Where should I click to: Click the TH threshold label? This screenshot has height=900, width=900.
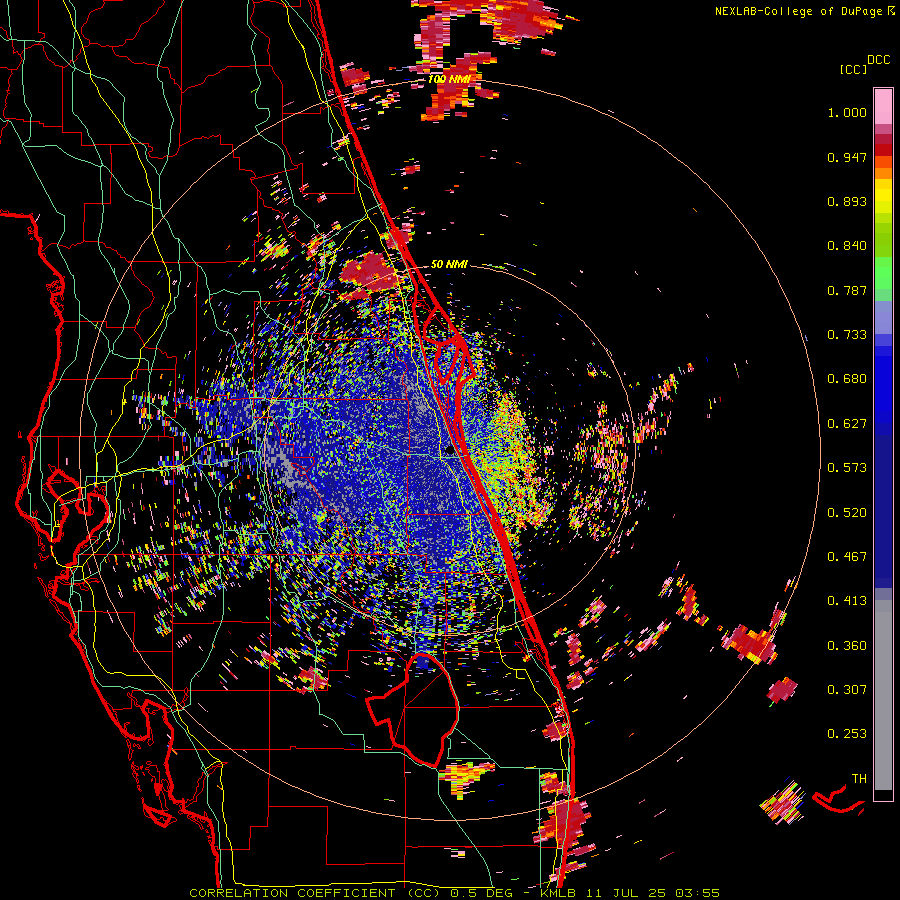859,779
